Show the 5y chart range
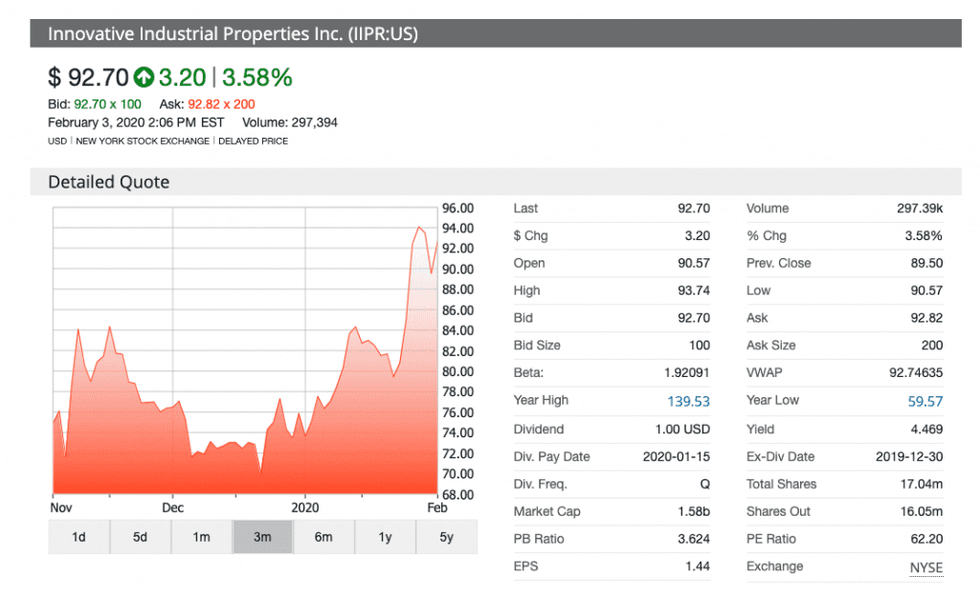This screenshot has height=597, width=980. pyautogui.click(x=446, y=537)
